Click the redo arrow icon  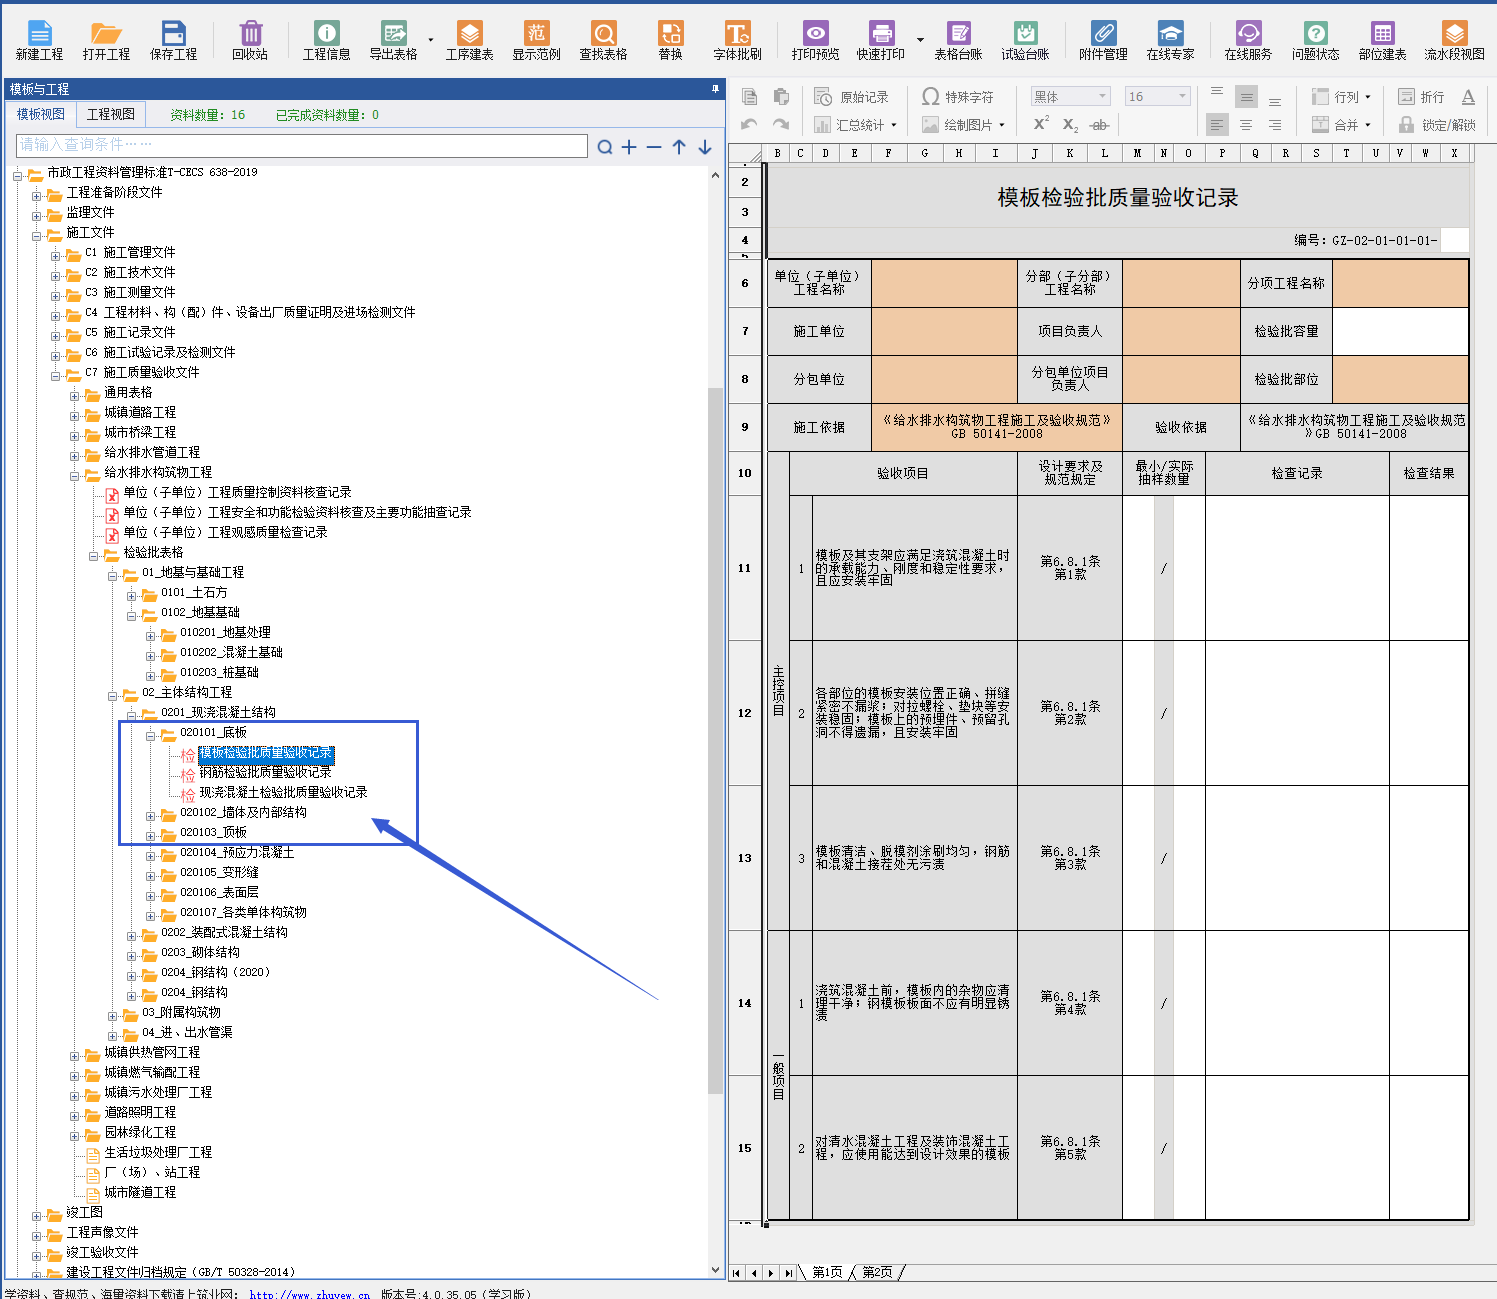point(781,124)
